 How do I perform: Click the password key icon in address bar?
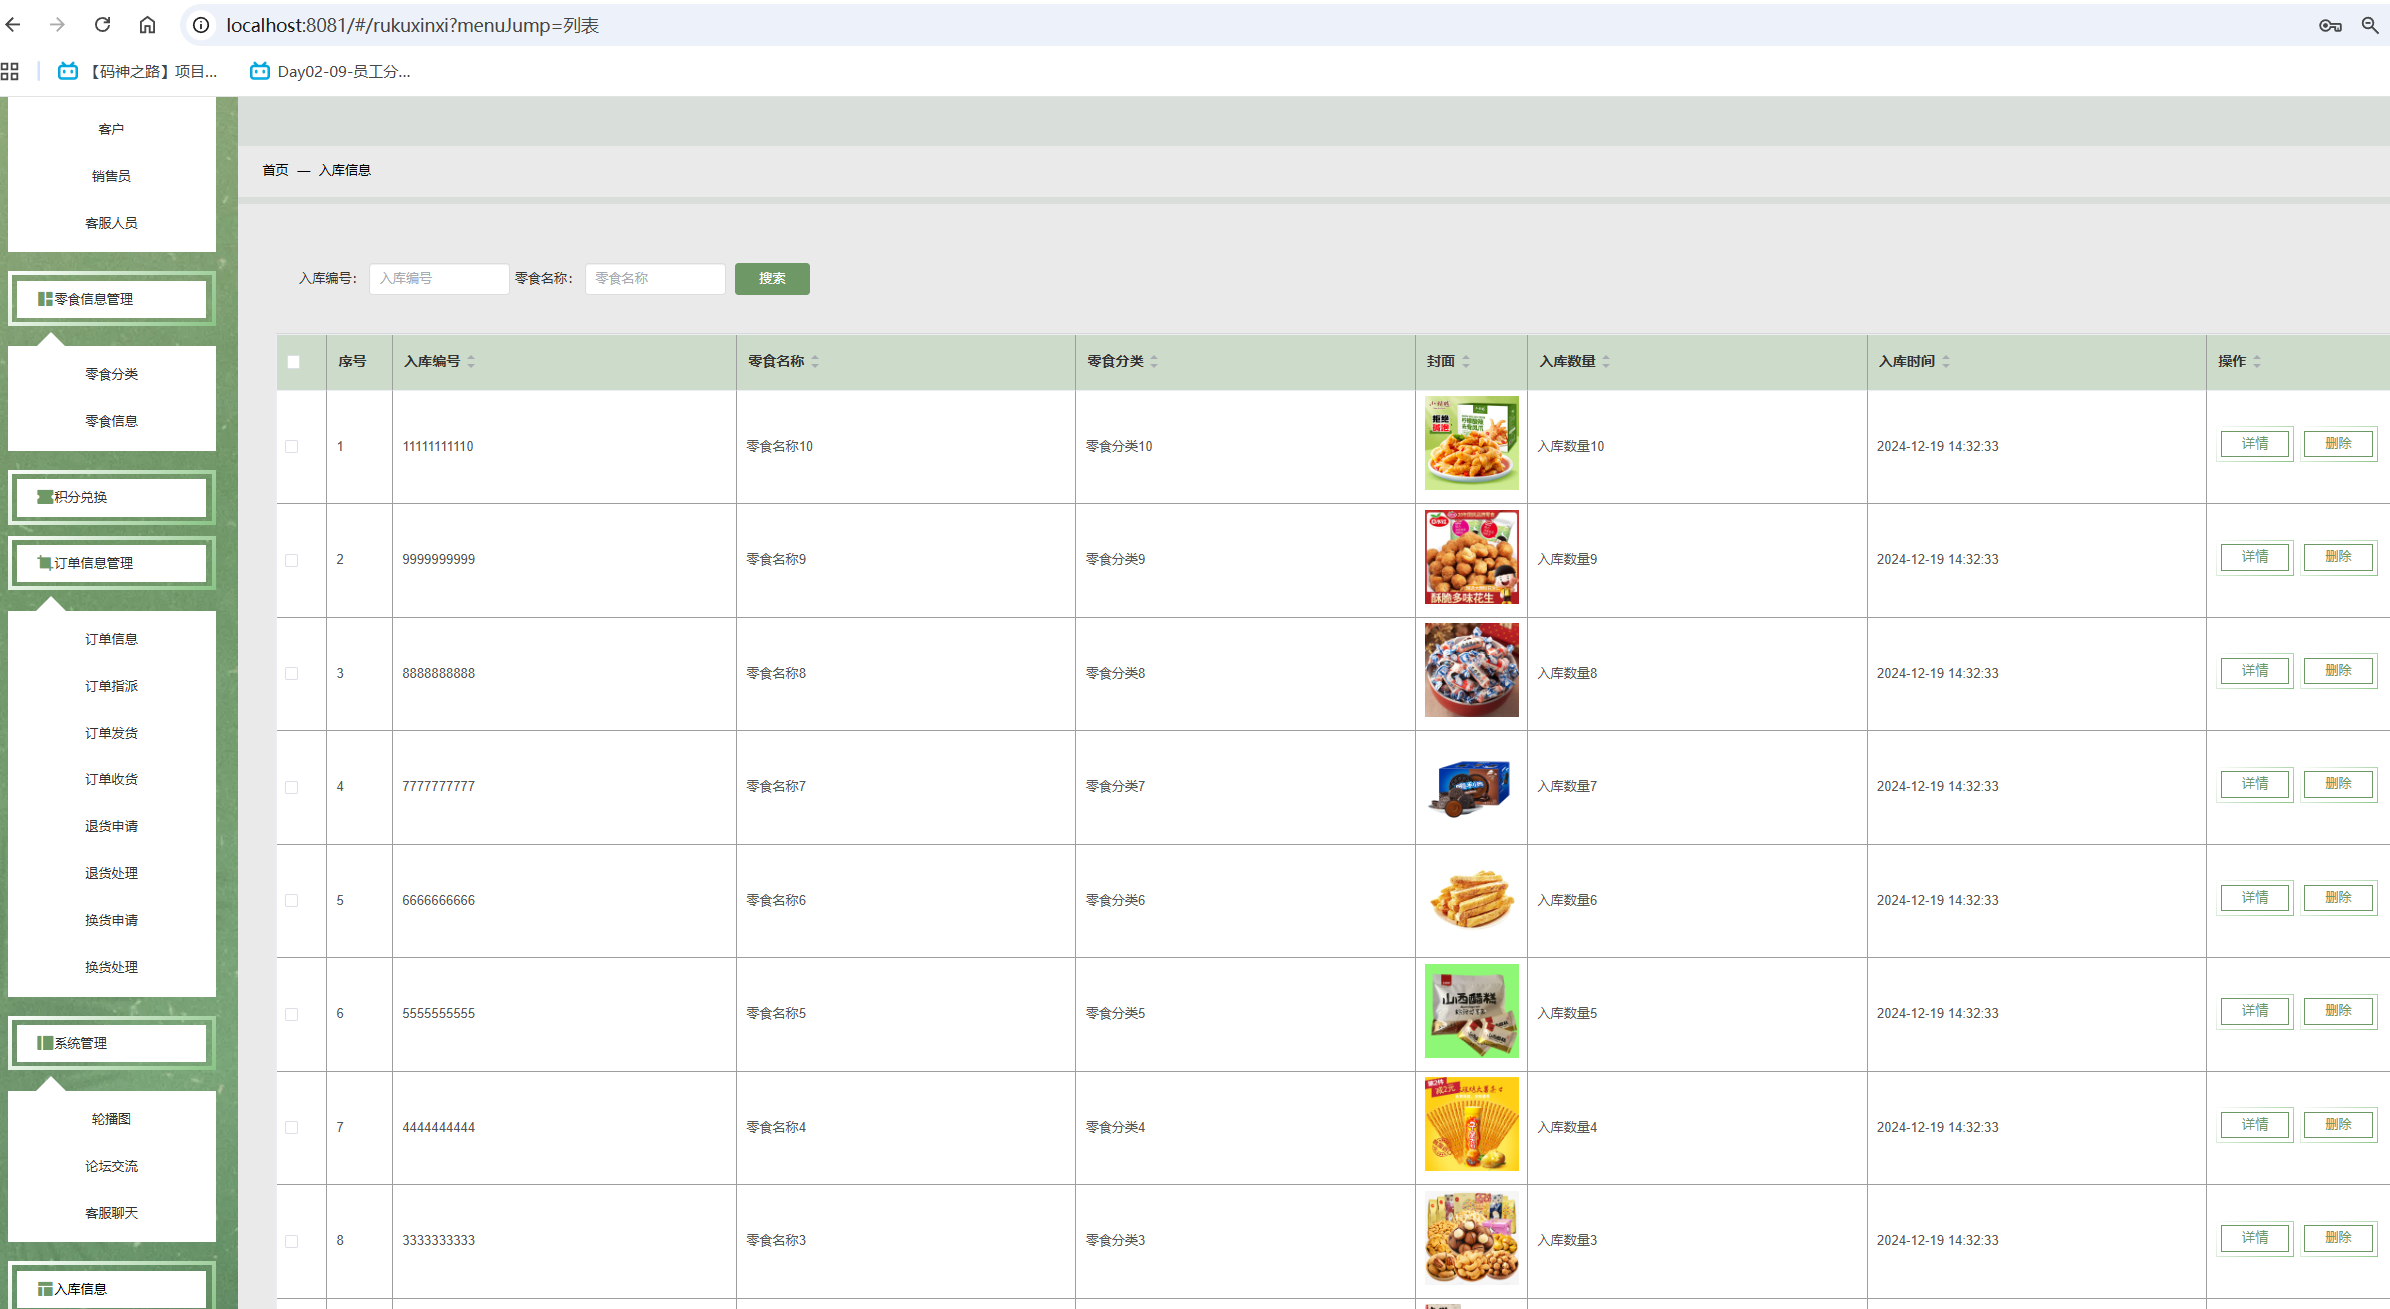2329,25
